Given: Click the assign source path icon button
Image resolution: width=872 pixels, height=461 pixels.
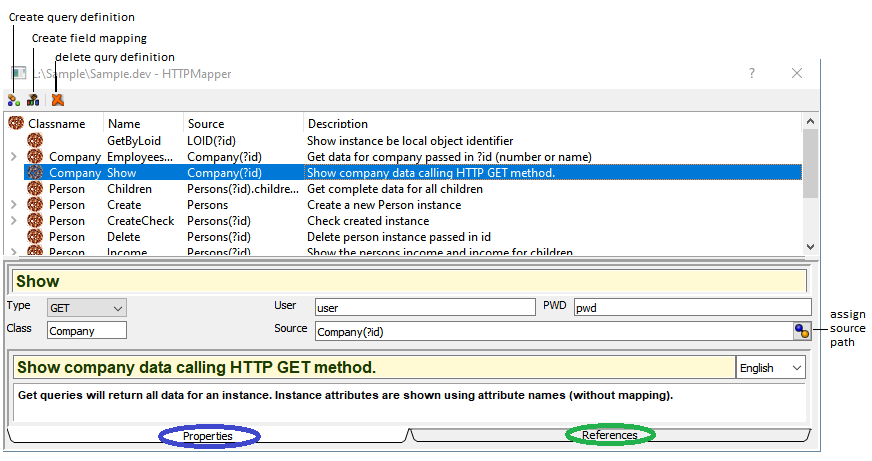Looking at the screenshot, I should point(801,331).
